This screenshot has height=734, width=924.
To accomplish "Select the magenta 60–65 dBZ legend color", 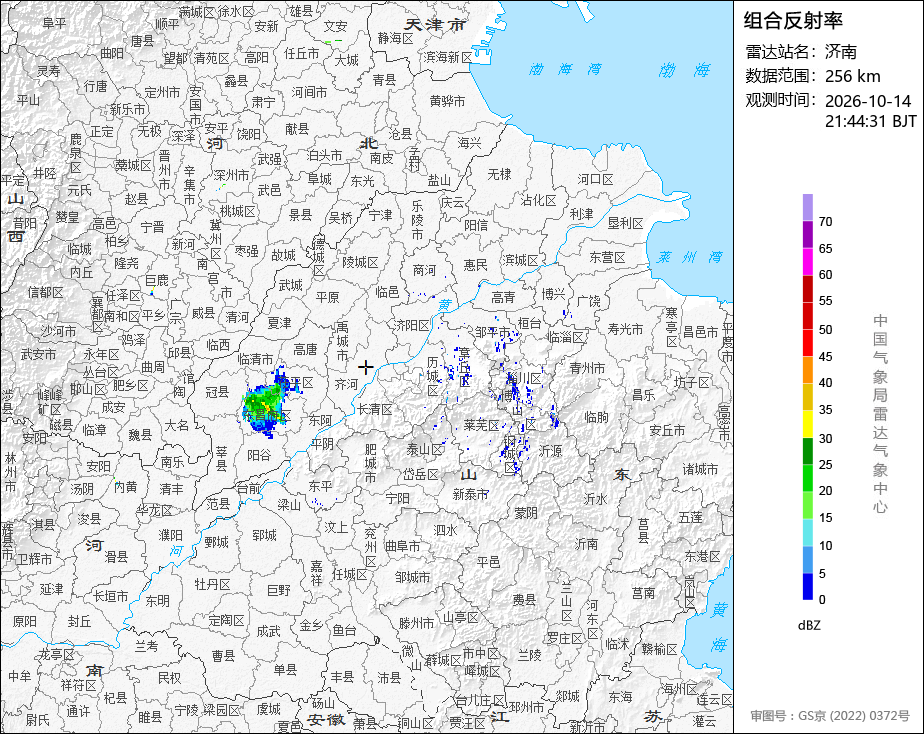I will [807, 262].
